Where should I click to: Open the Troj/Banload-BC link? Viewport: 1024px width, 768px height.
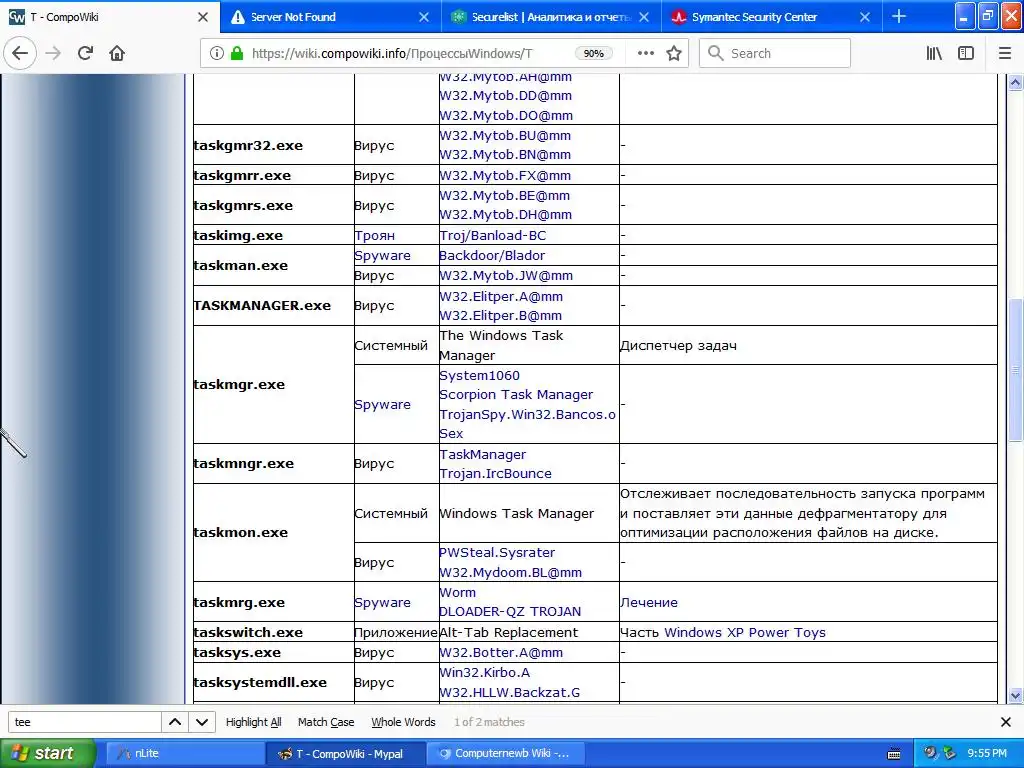coord(492,235)
